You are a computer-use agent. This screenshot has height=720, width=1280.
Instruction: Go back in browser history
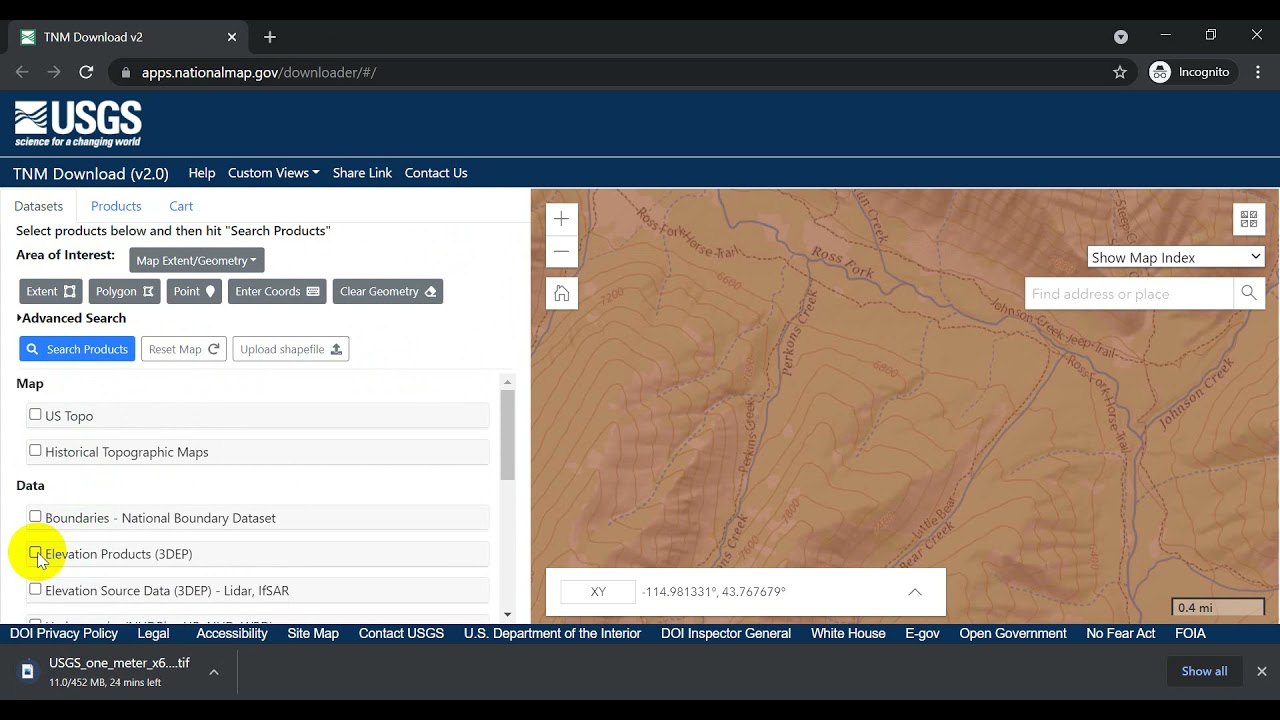pyautogui.click(x=22, y=72)
